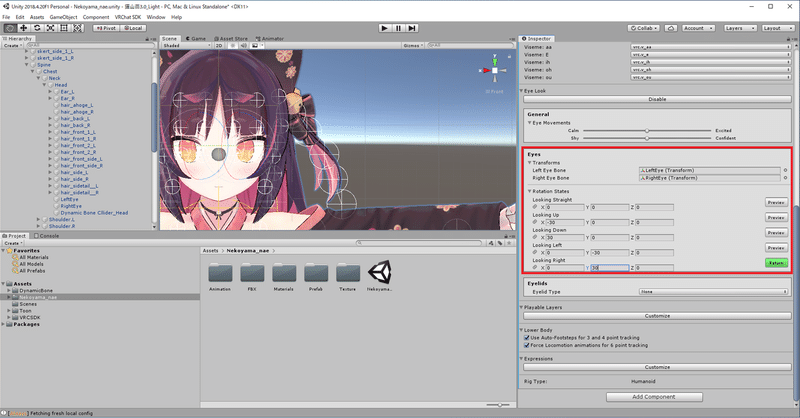Toggle 2D scene view mode

(x=219, y=45)
